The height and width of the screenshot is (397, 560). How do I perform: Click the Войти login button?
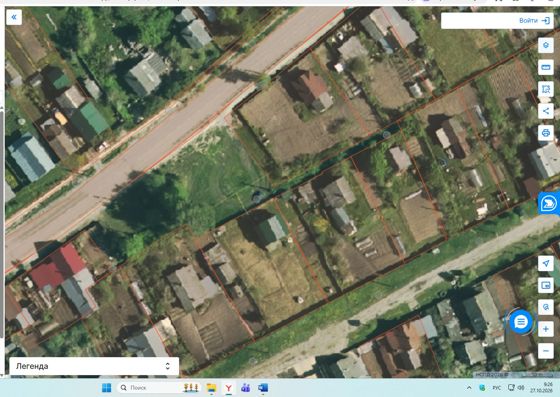534,21
